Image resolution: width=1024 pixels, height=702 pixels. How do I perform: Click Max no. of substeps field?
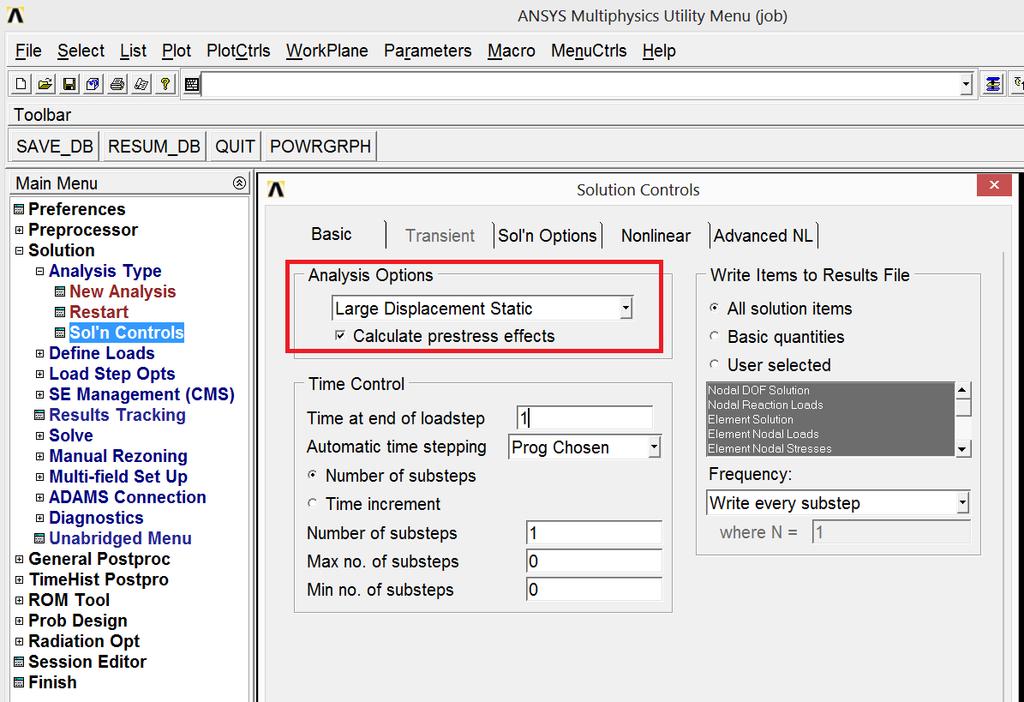point(594,561)
